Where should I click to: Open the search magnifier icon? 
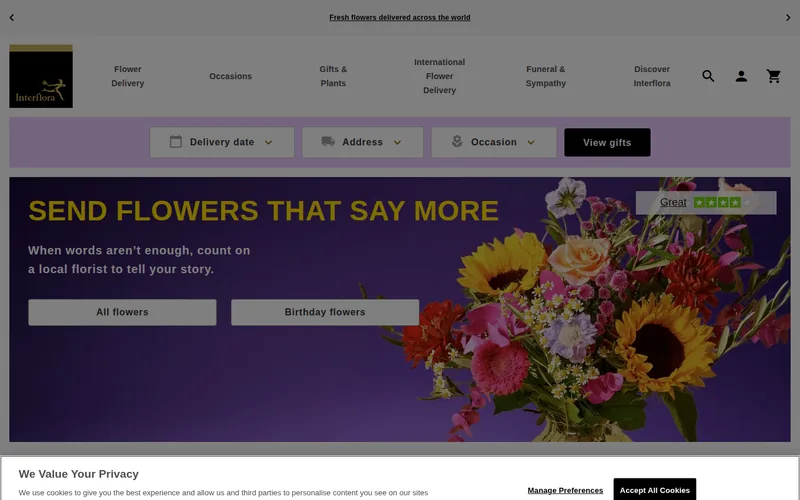tap(708, 76)
